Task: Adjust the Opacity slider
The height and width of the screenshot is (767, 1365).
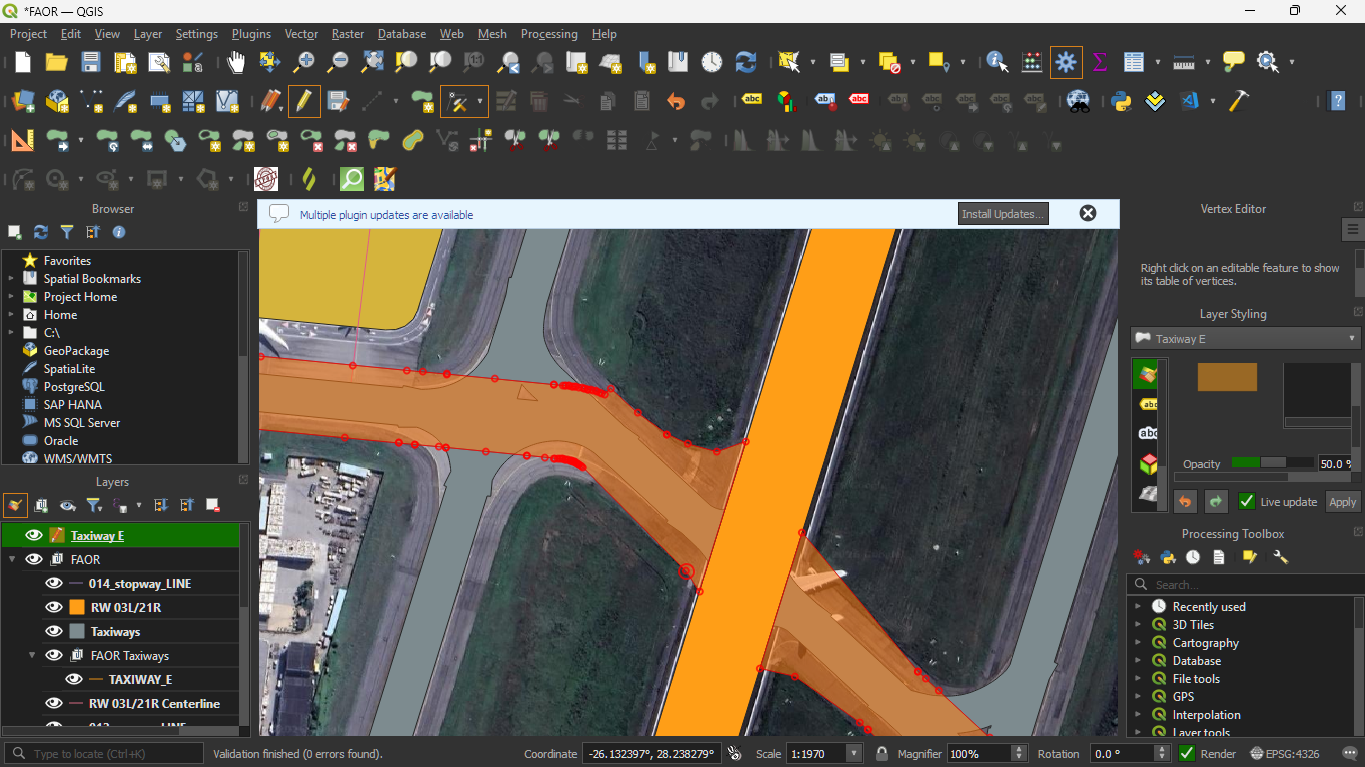Action: point(1272,463)
